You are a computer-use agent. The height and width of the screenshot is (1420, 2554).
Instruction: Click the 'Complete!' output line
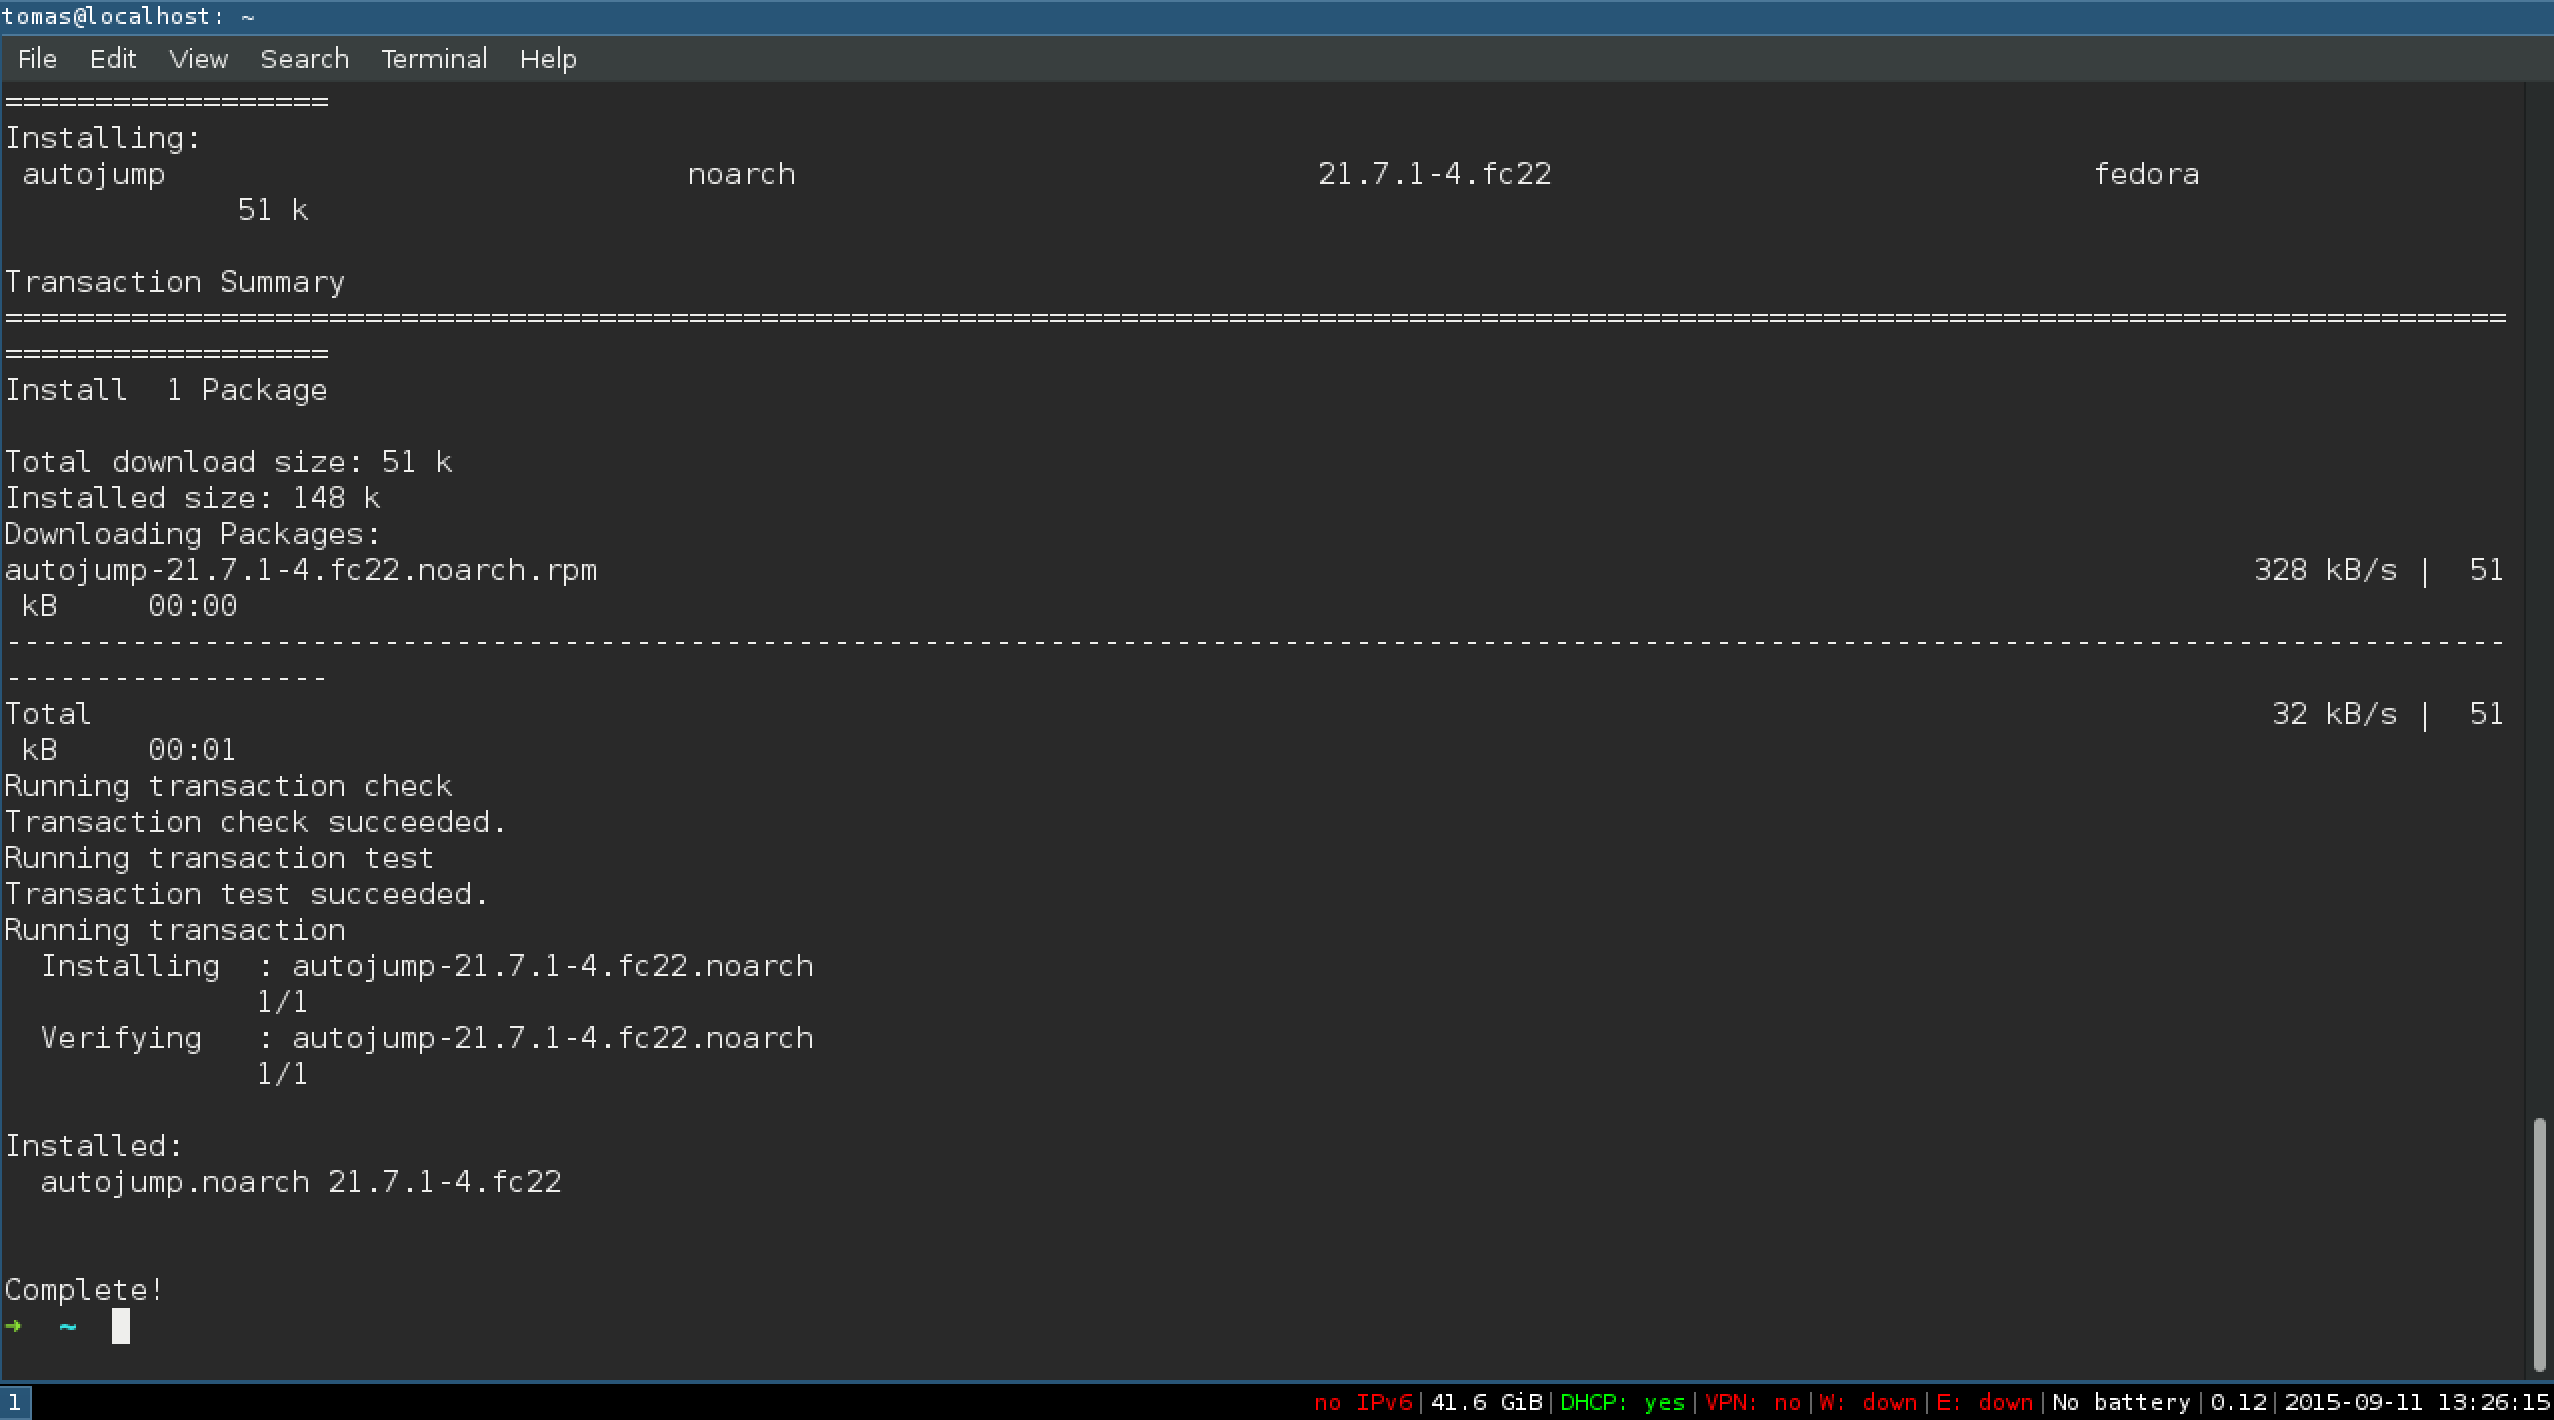tap(84, 1290)
